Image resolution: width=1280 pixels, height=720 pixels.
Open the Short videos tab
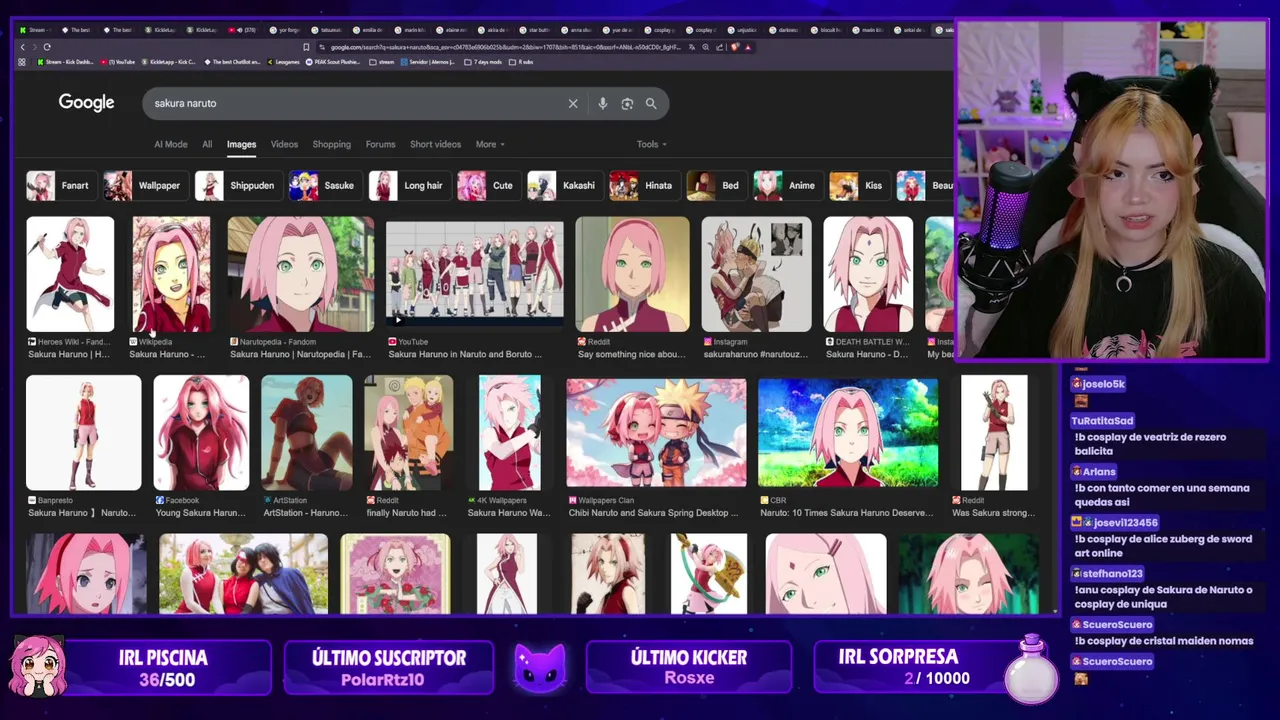pyautogui.click(x=435, y=144)
